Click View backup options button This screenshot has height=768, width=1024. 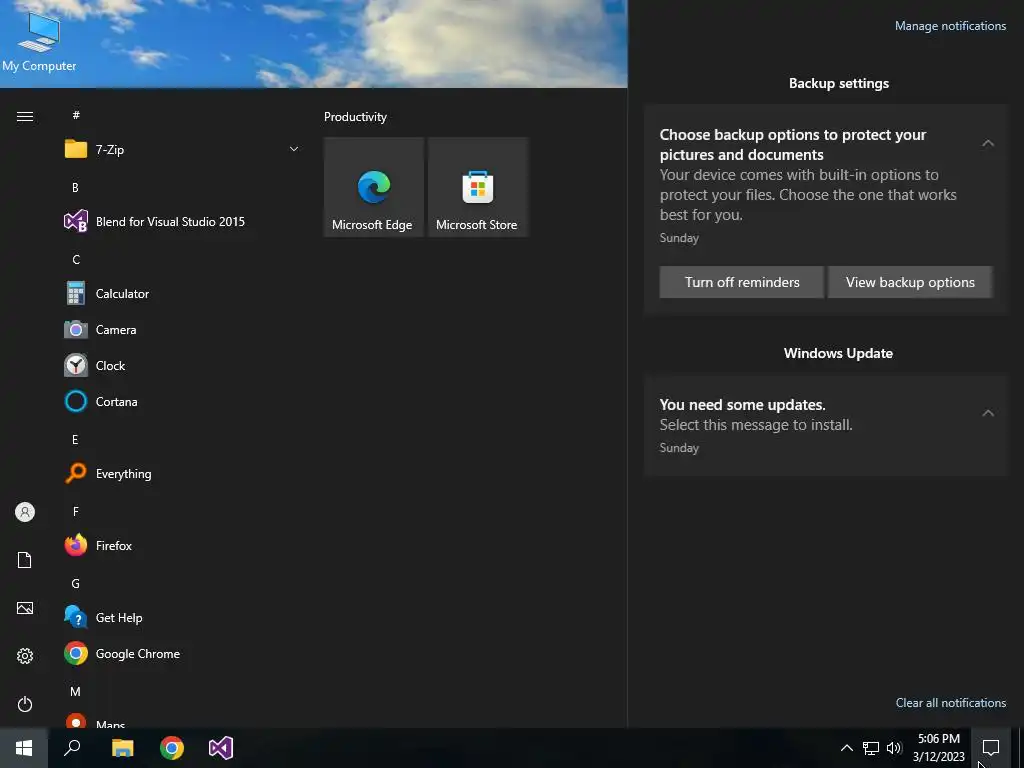[910, 282]
